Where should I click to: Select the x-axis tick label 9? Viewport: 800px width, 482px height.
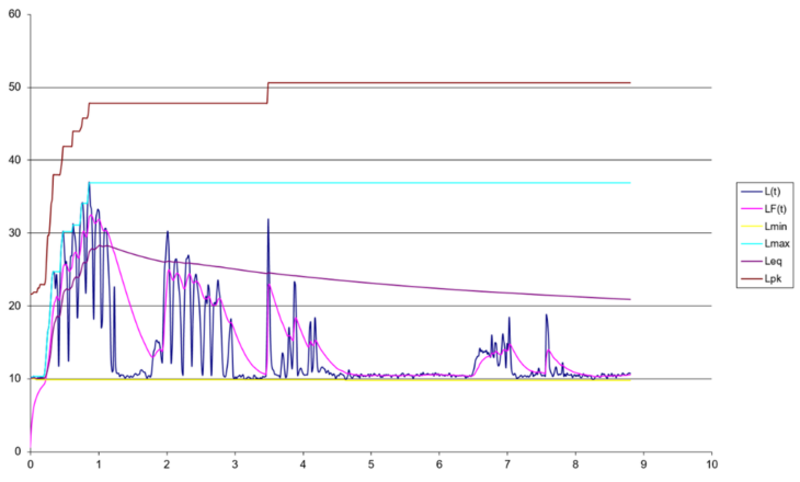pos(643,465)
